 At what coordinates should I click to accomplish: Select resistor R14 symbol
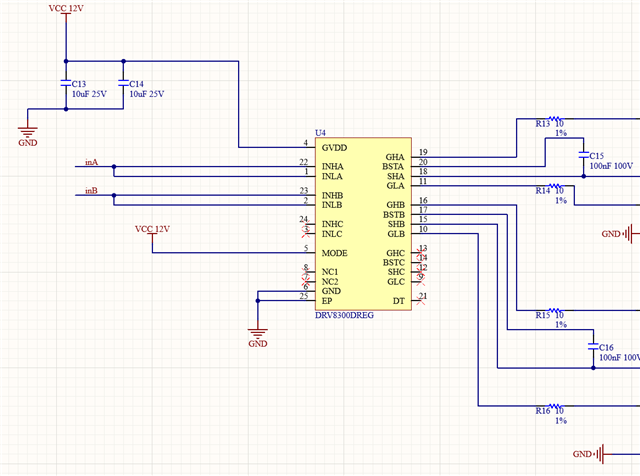555,186
